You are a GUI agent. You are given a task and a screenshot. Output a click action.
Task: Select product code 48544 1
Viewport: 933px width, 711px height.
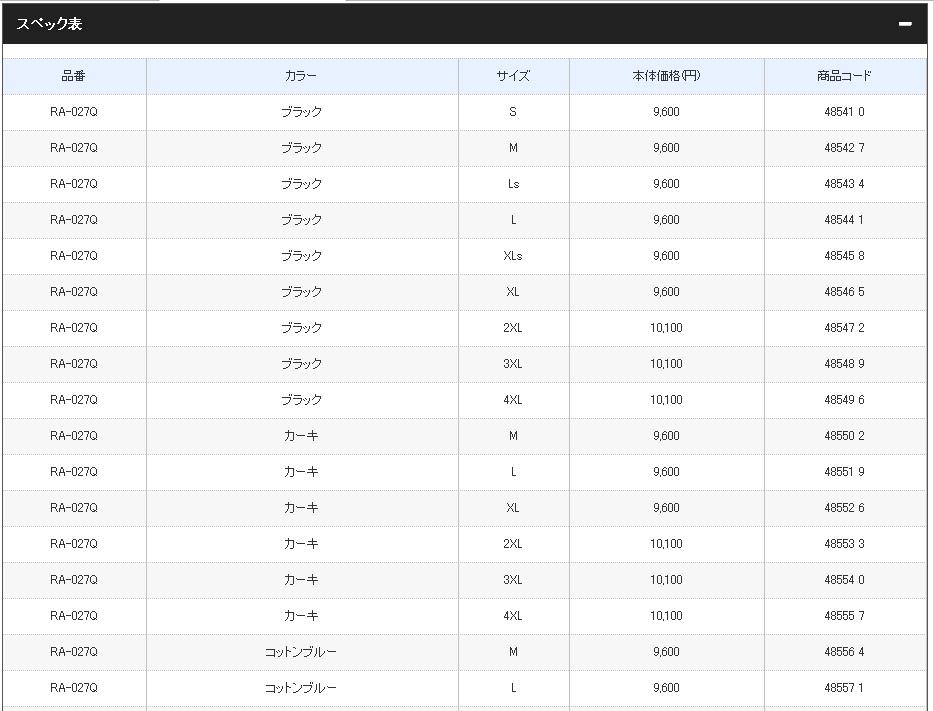[x=844, y=220]
